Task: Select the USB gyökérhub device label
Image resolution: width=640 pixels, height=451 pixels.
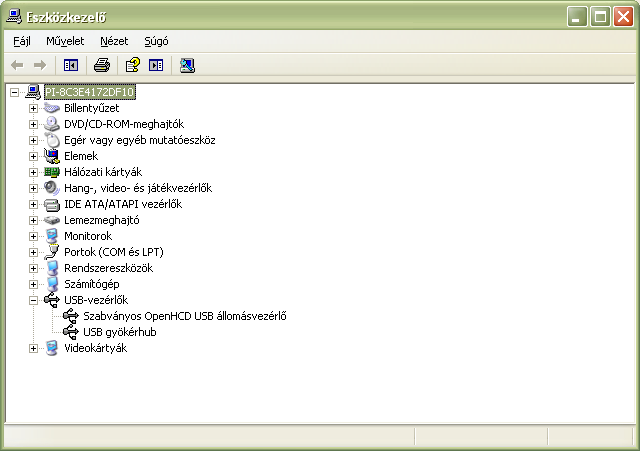Action: point(120,332)
